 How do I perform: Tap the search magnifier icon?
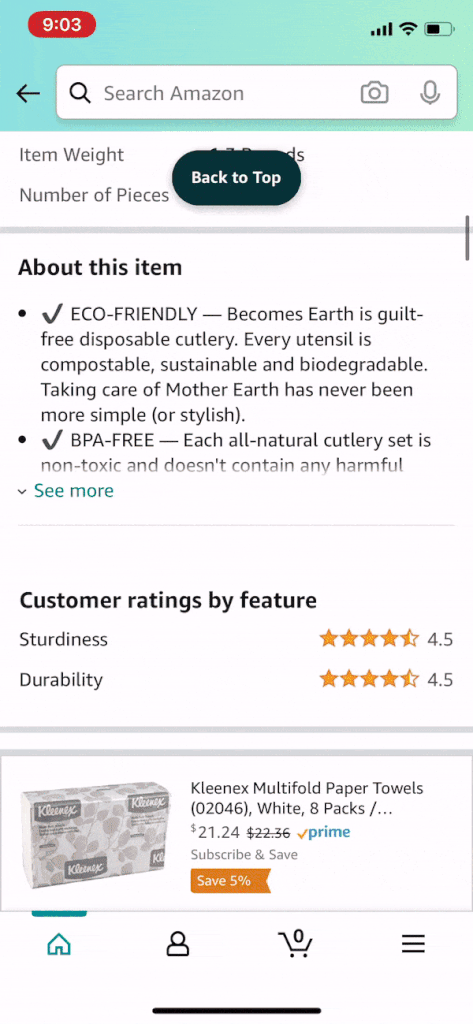(80, 93)
